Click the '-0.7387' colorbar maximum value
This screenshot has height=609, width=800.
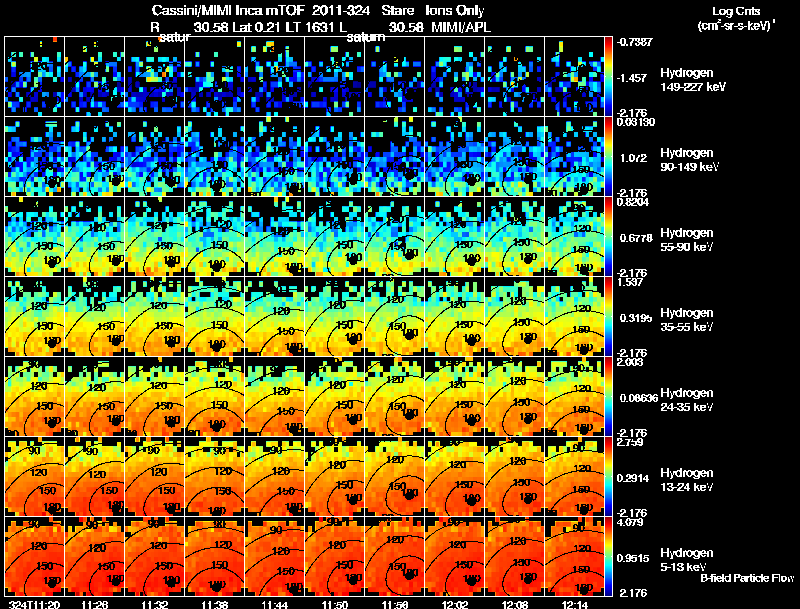[634, 42]
